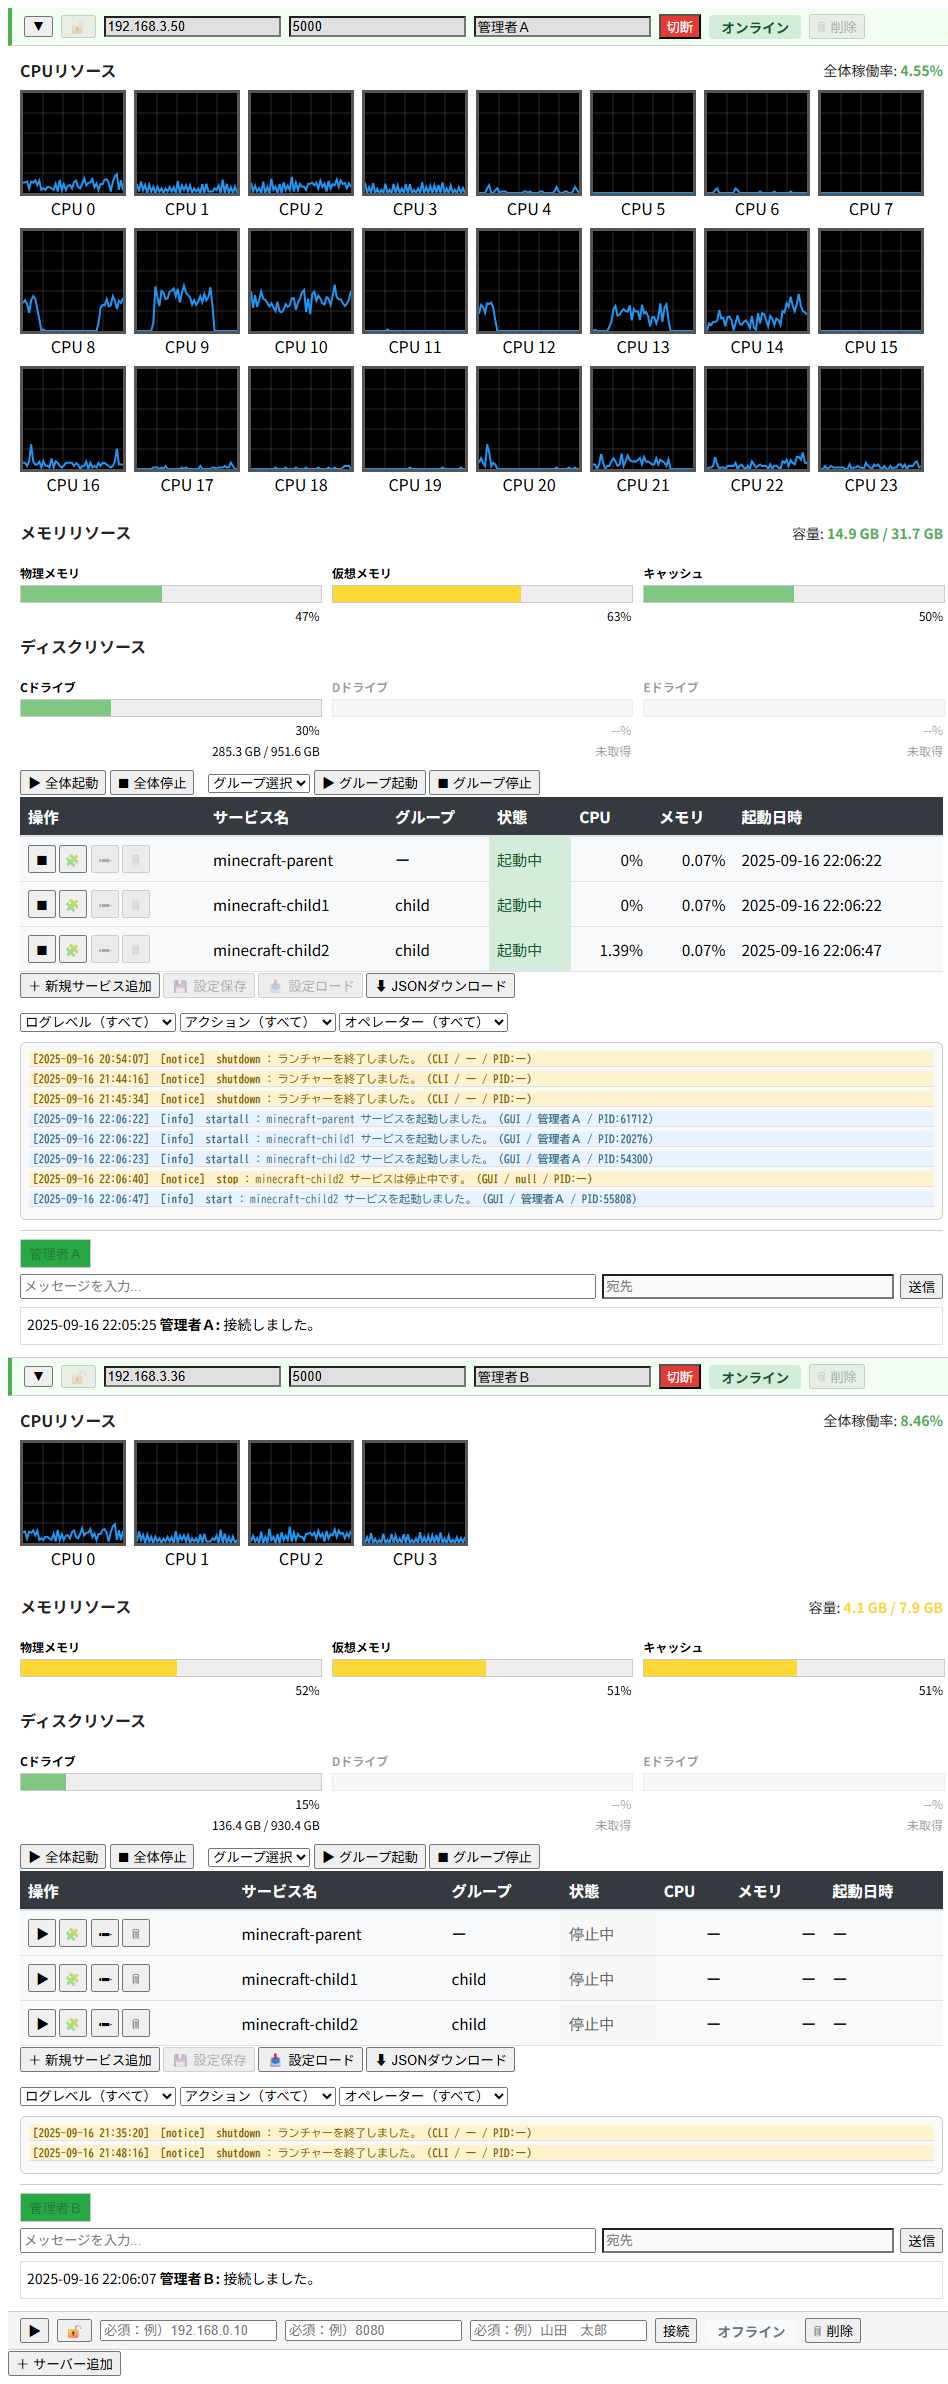Collapse the 192.168.3.50 server panel

38,27
